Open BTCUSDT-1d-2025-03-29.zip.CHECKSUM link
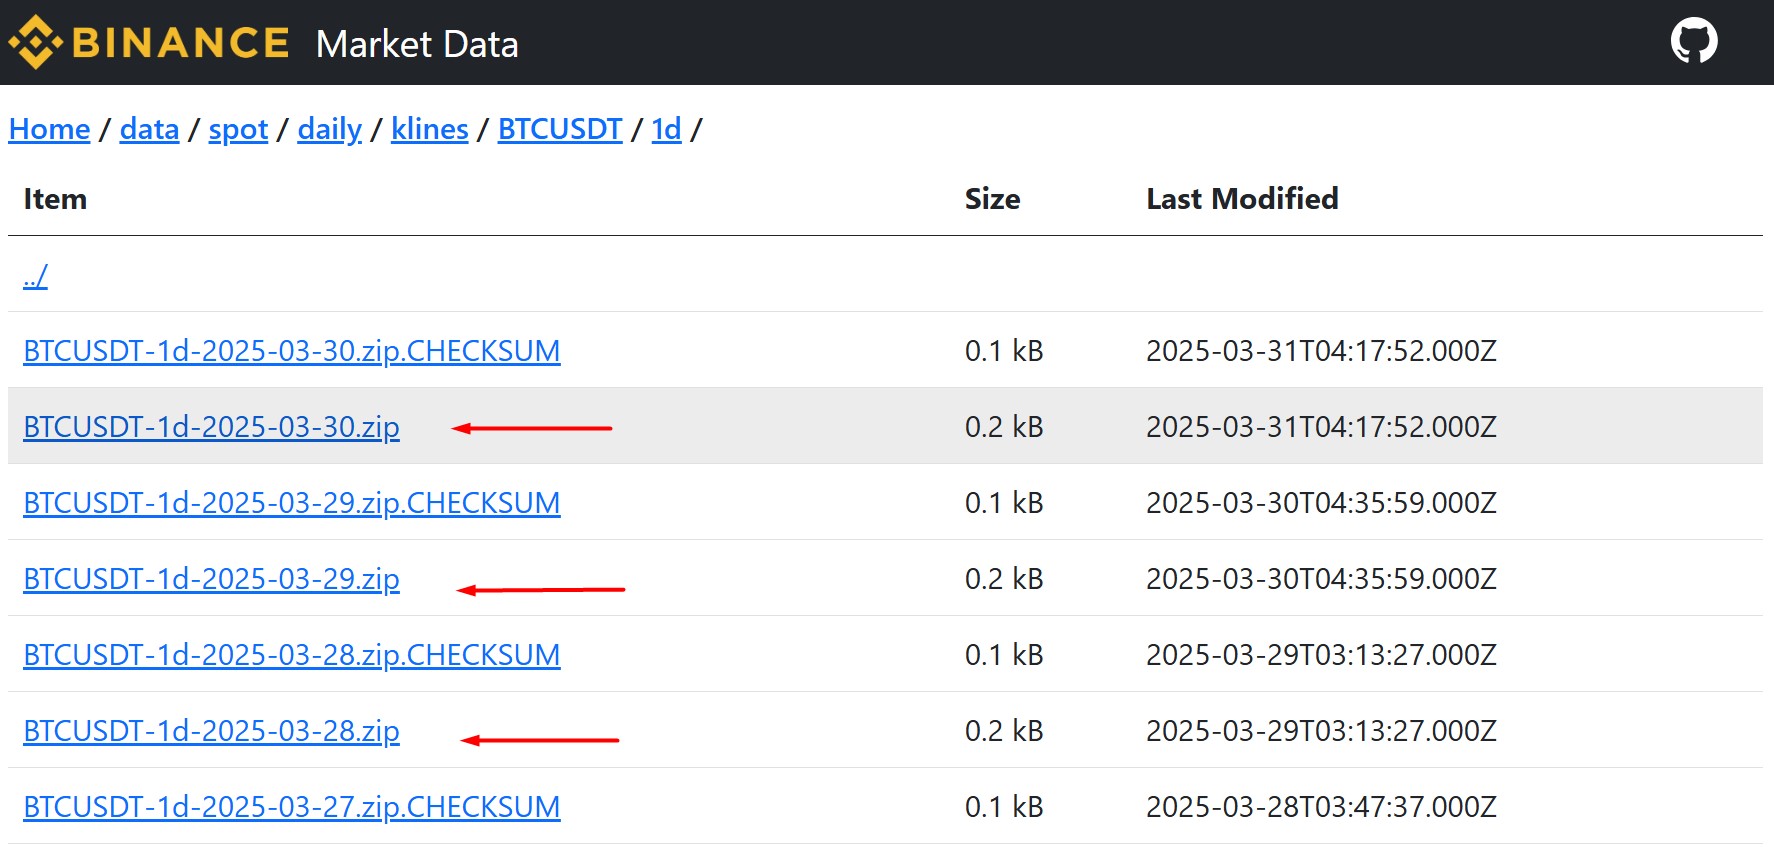 point(291,503)
